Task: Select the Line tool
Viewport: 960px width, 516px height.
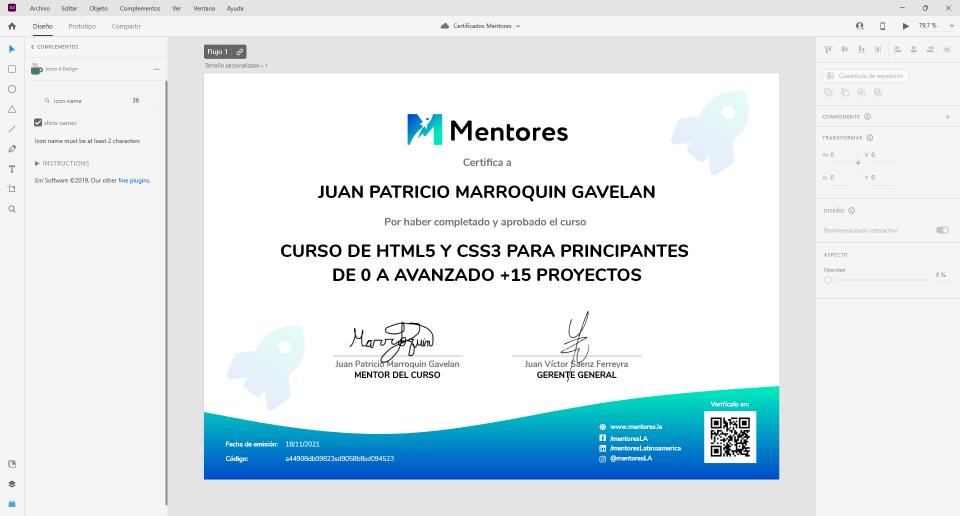Action: point(12,129)
